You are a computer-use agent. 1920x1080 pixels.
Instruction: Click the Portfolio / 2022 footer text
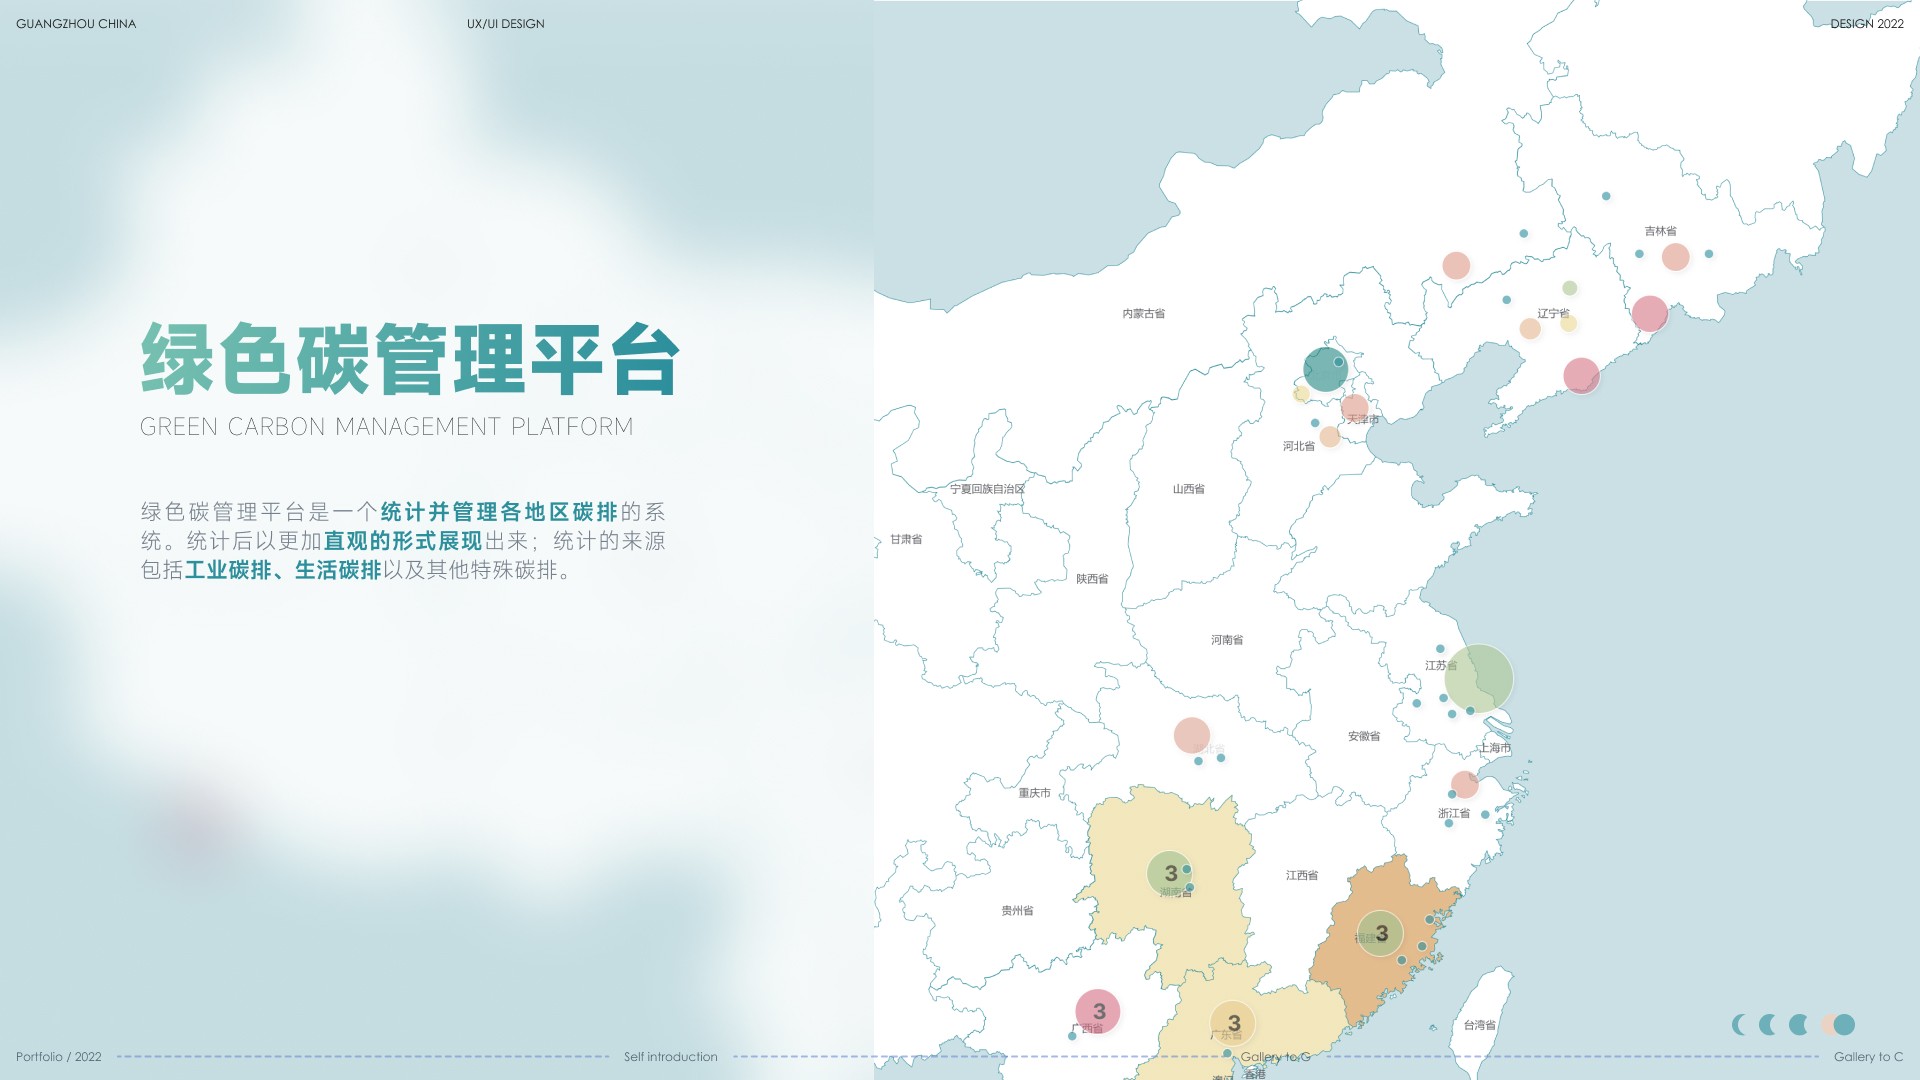59,1056
